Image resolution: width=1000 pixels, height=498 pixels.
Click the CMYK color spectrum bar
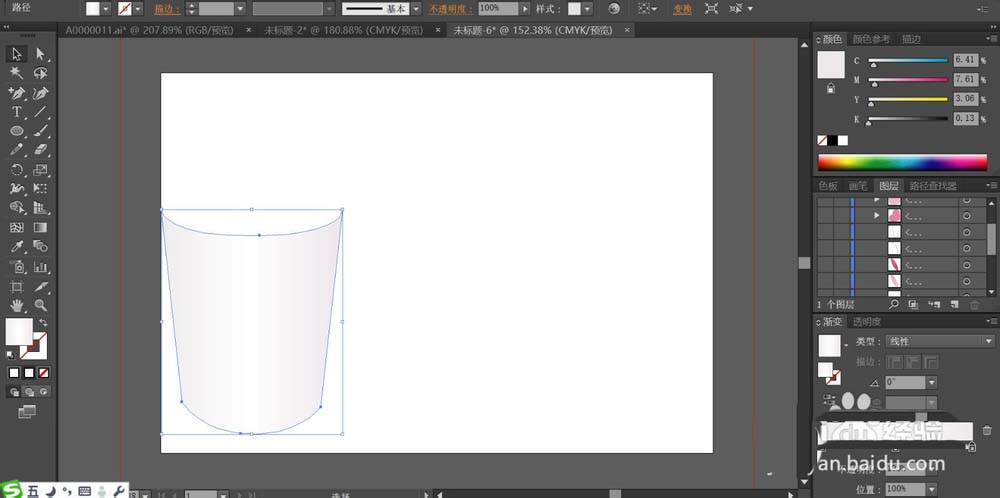point(902,162)
